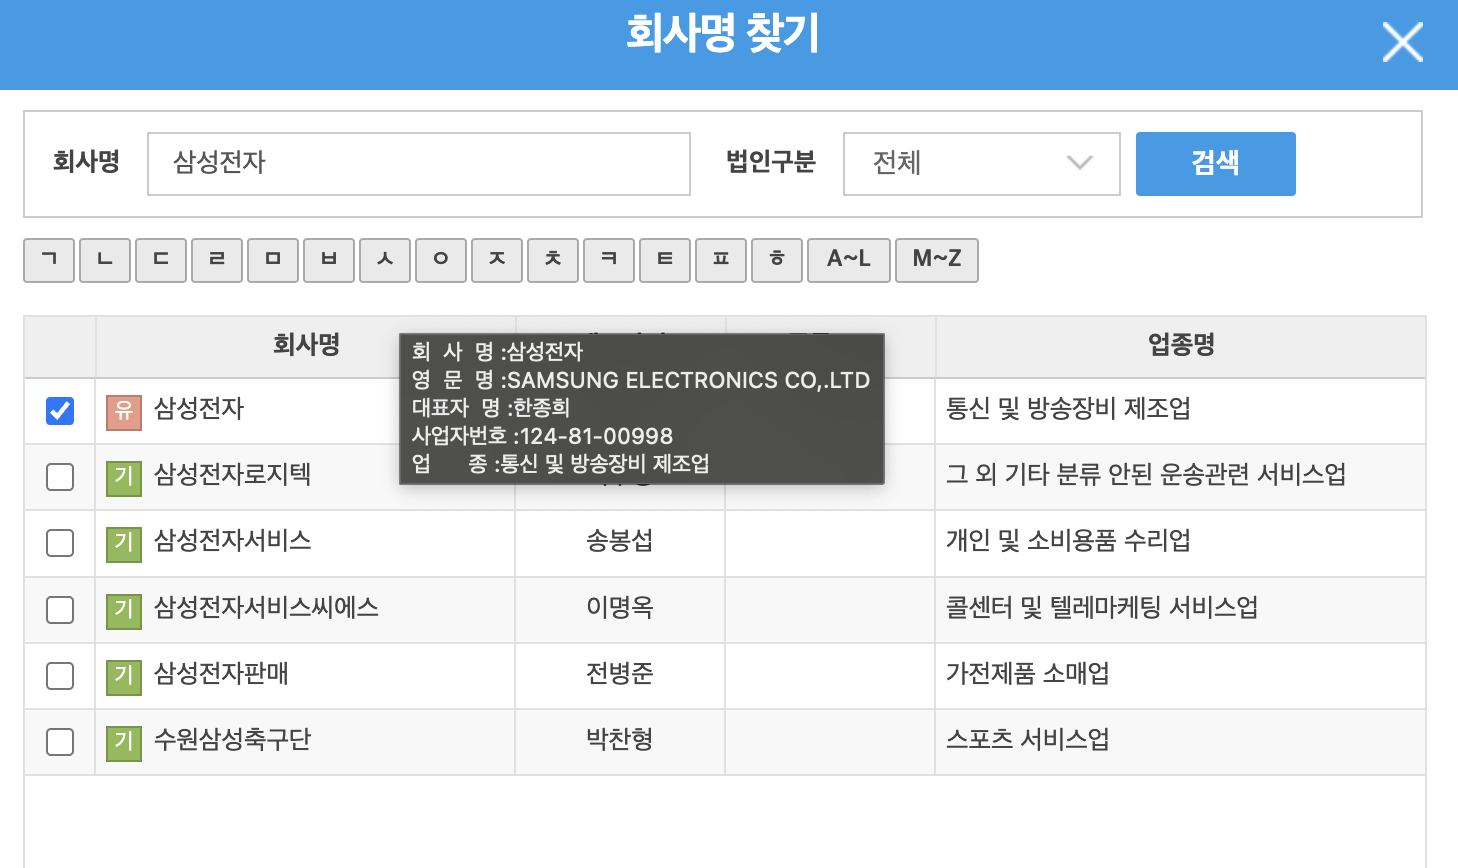Click representative name 전병준
Screen dimensions: 1458x868
coord(620,673)
